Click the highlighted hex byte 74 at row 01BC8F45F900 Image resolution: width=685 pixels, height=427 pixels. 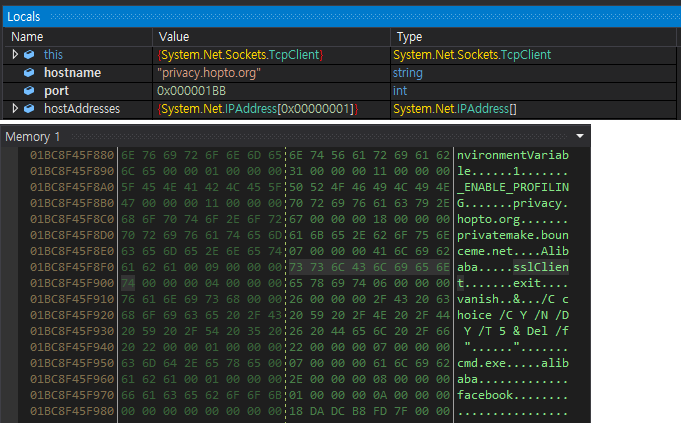(128, 283)
